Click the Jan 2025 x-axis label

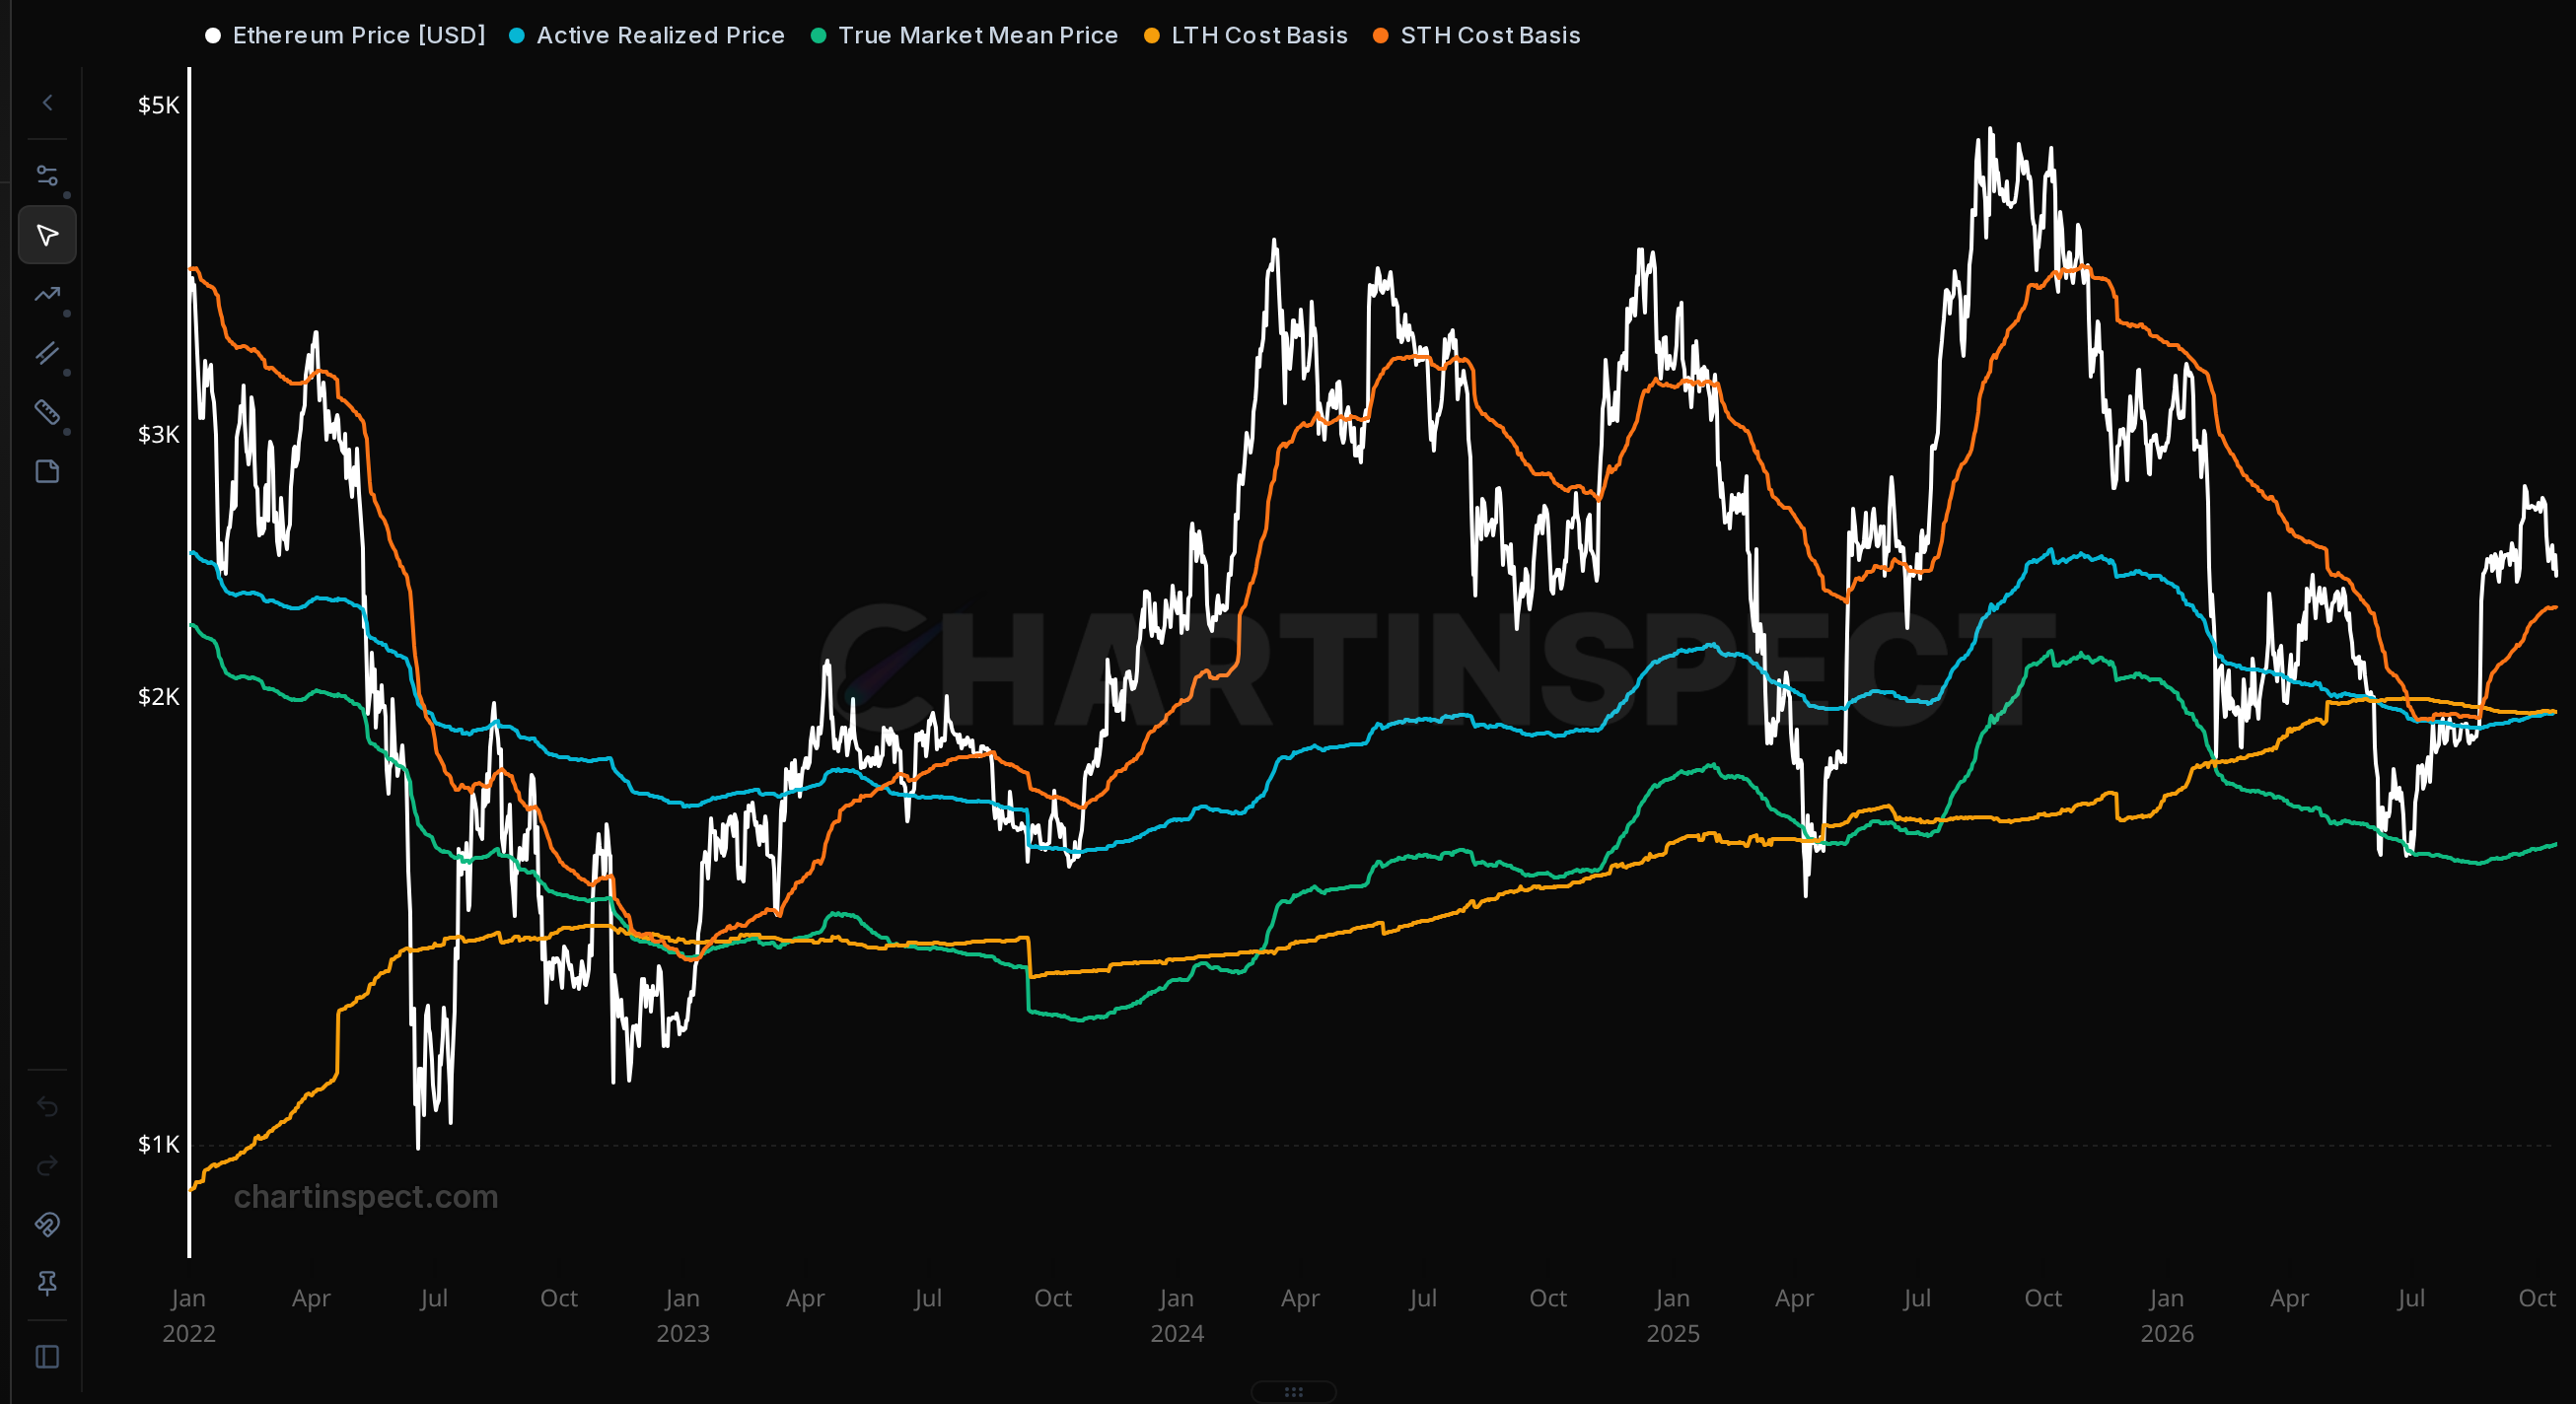pyautogui.click(x=1673, y=1315)
